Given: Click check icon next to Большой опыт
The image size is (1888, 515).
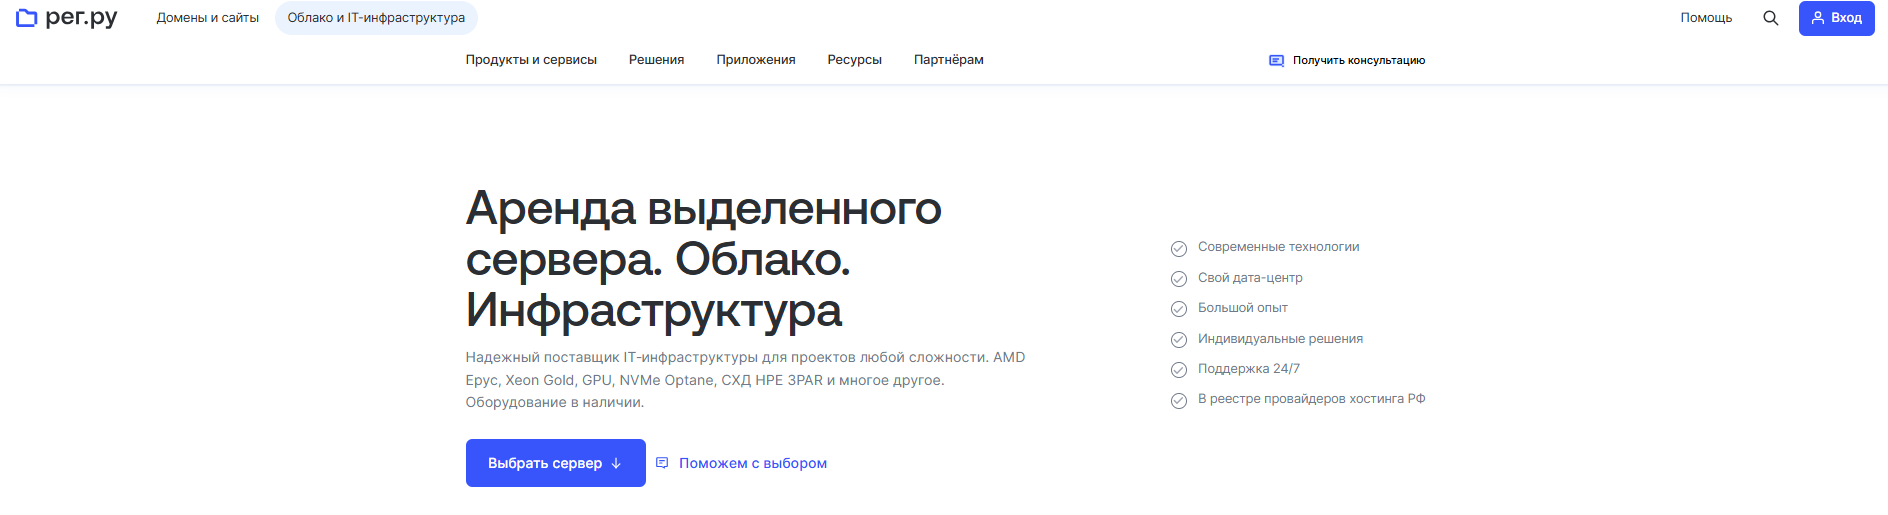Looking at the screenshot, I should coord(1179,309).
